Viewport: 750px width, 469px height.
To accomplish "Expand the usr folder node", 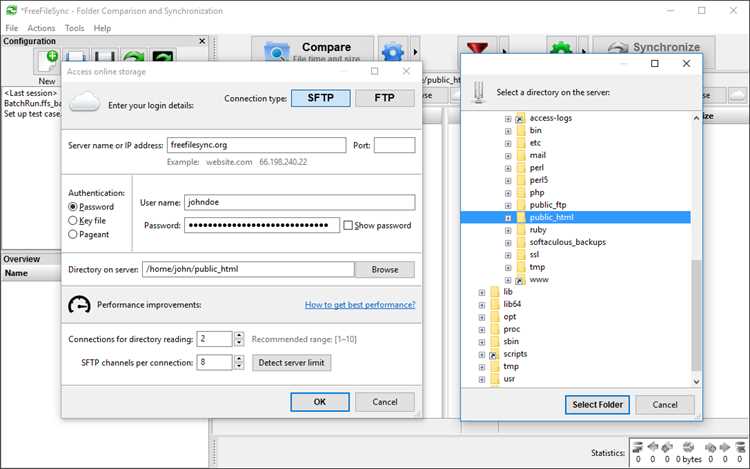I will tap(482, 380).
